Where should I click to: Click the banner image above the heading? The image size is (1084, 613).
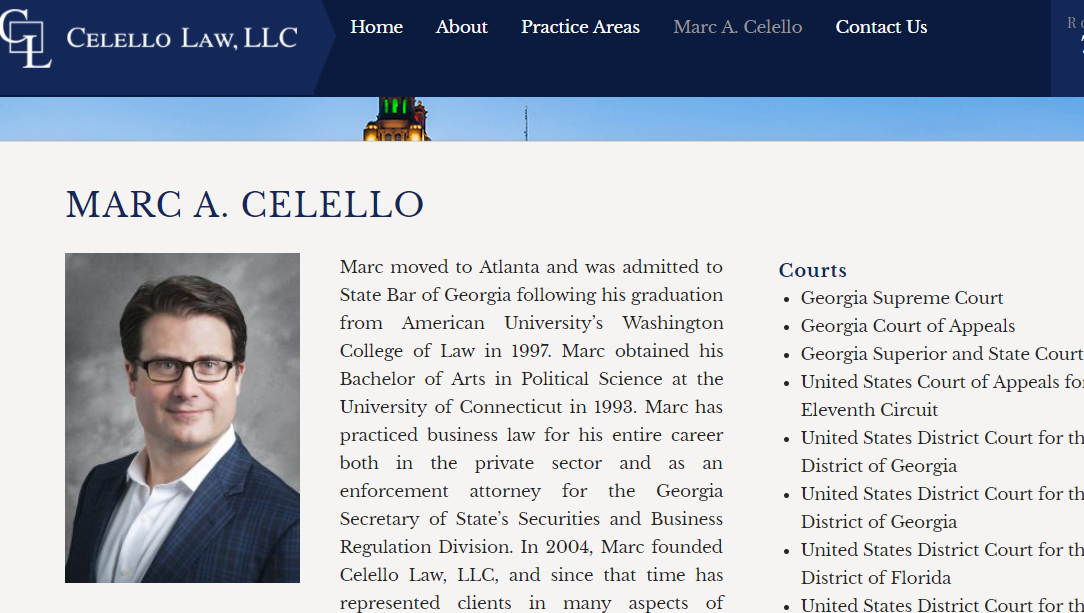click(542, 119)
